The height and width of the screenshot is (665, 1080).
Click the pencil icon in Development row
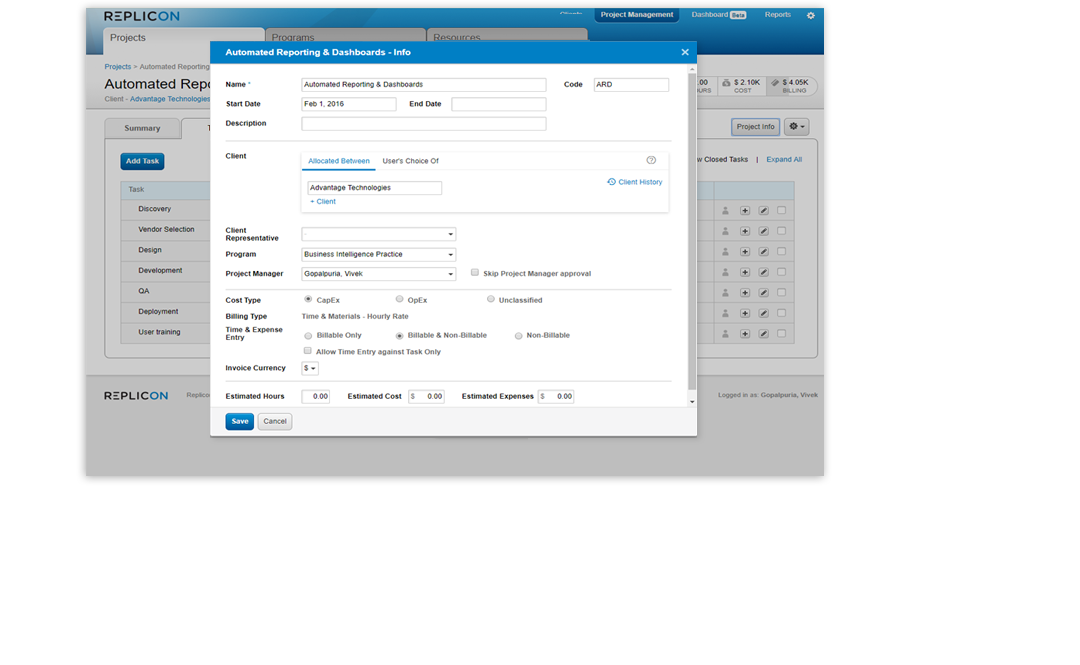pos(763,272)
